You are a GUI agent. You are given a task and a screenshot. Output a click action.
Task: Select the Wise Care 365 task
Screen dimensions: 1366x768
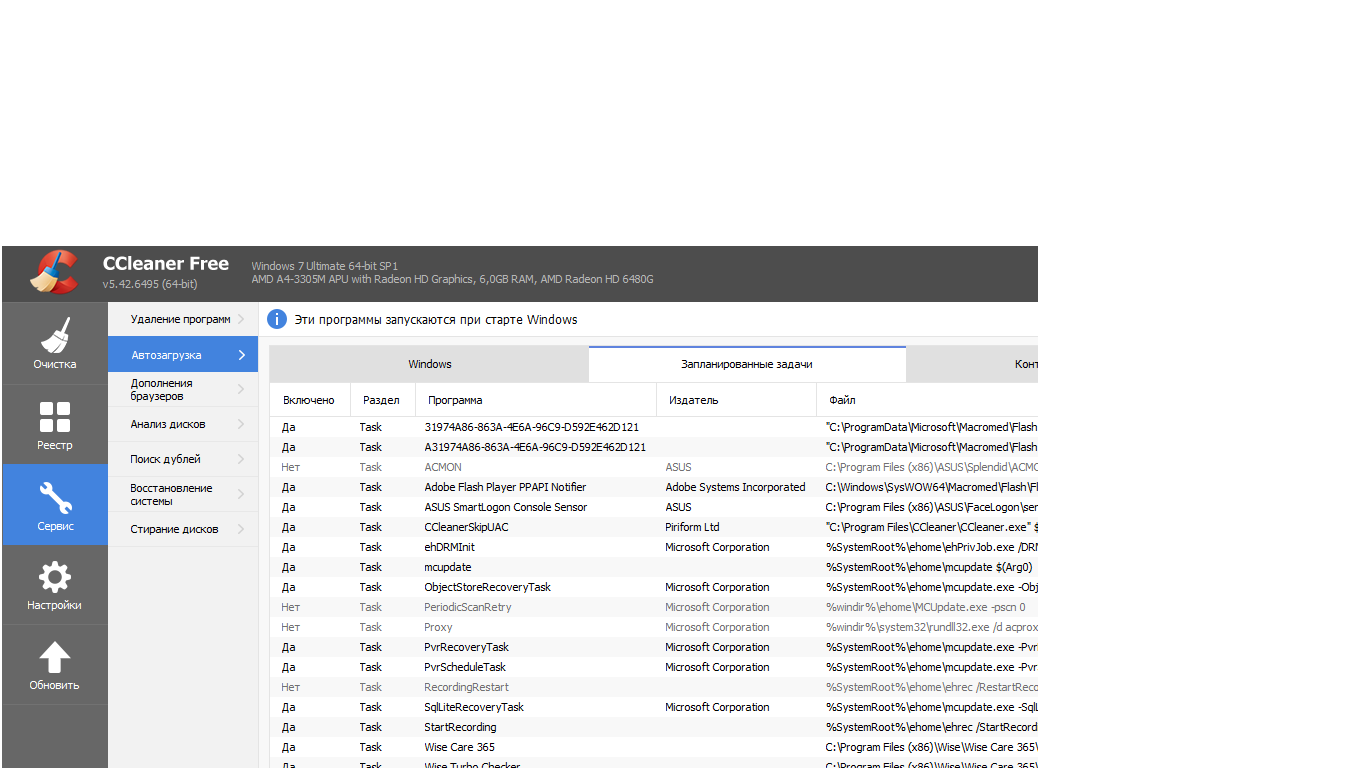click(654, 747)
